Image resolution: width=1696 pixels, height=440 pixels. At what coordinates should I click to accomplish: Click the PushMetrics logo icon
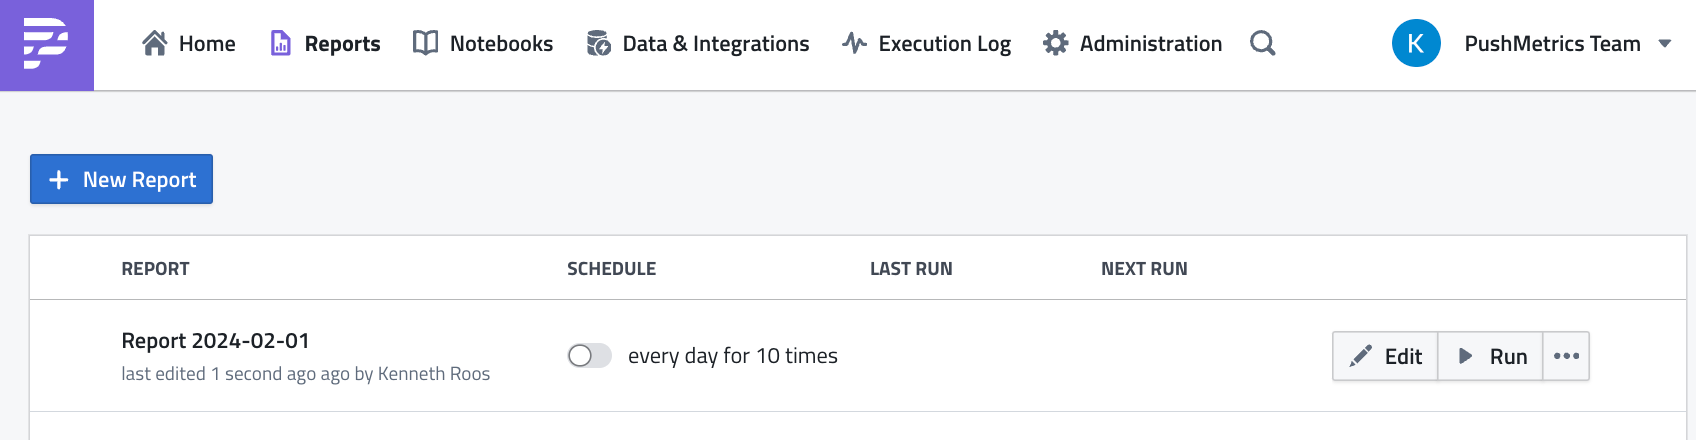[46, 44]
